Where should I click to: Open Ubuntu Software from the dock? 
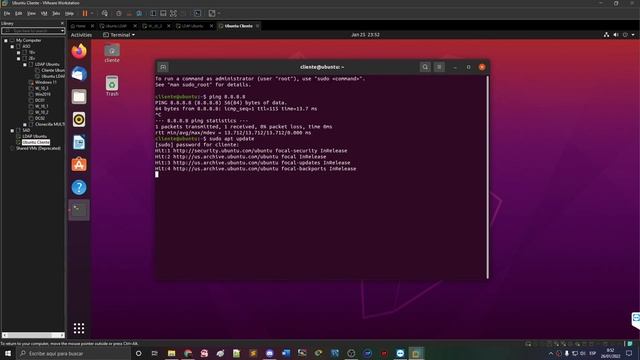click(79, 164)
